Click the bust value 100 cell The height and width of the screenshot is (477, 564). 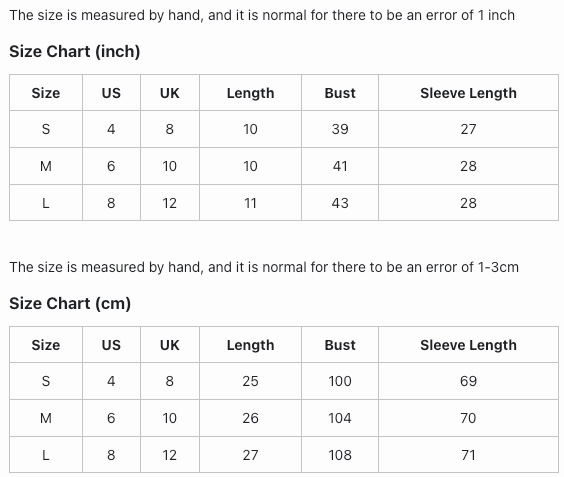tap(340, 381)
